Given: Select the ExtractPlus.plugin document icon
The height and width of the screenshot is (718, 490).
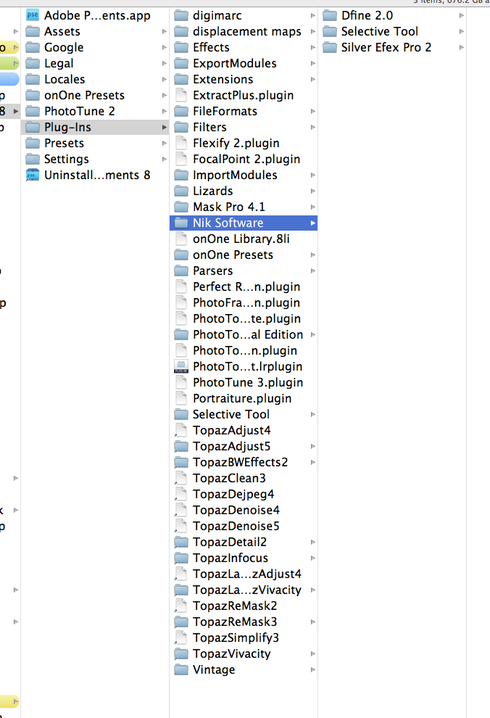Looking at the screenshot, I should coord(181,95).
